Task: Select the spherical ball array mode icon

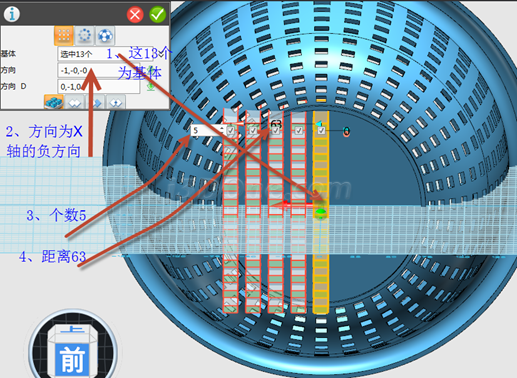Action: pyautogui.click(x=105, y=35)
